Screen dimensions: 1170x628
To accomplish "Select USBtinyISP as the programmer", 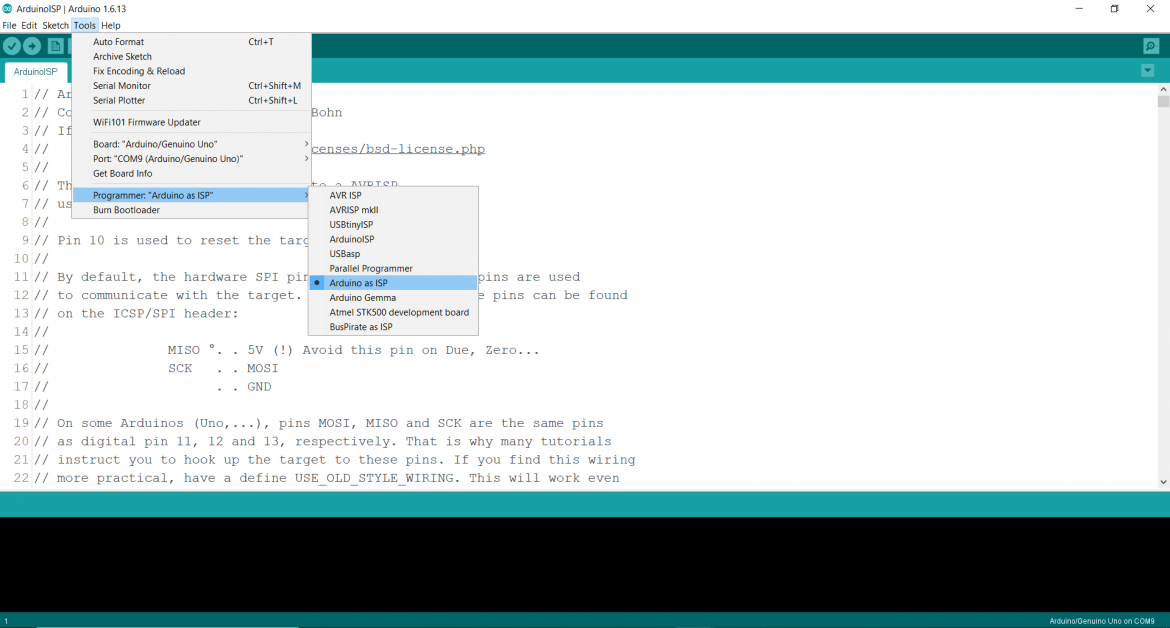I will click(352, 224).
